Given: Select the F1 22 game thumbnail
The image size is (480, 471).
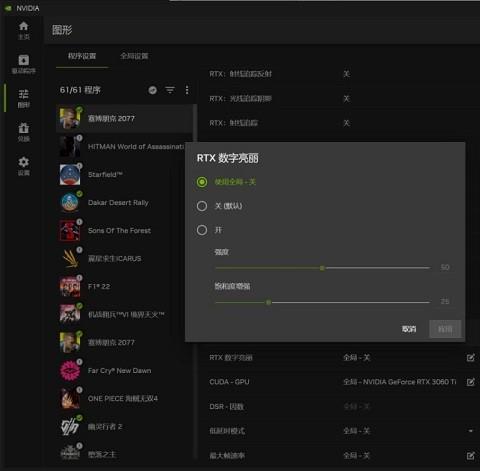Looking at the screenshot, I should tap(70, 286).
